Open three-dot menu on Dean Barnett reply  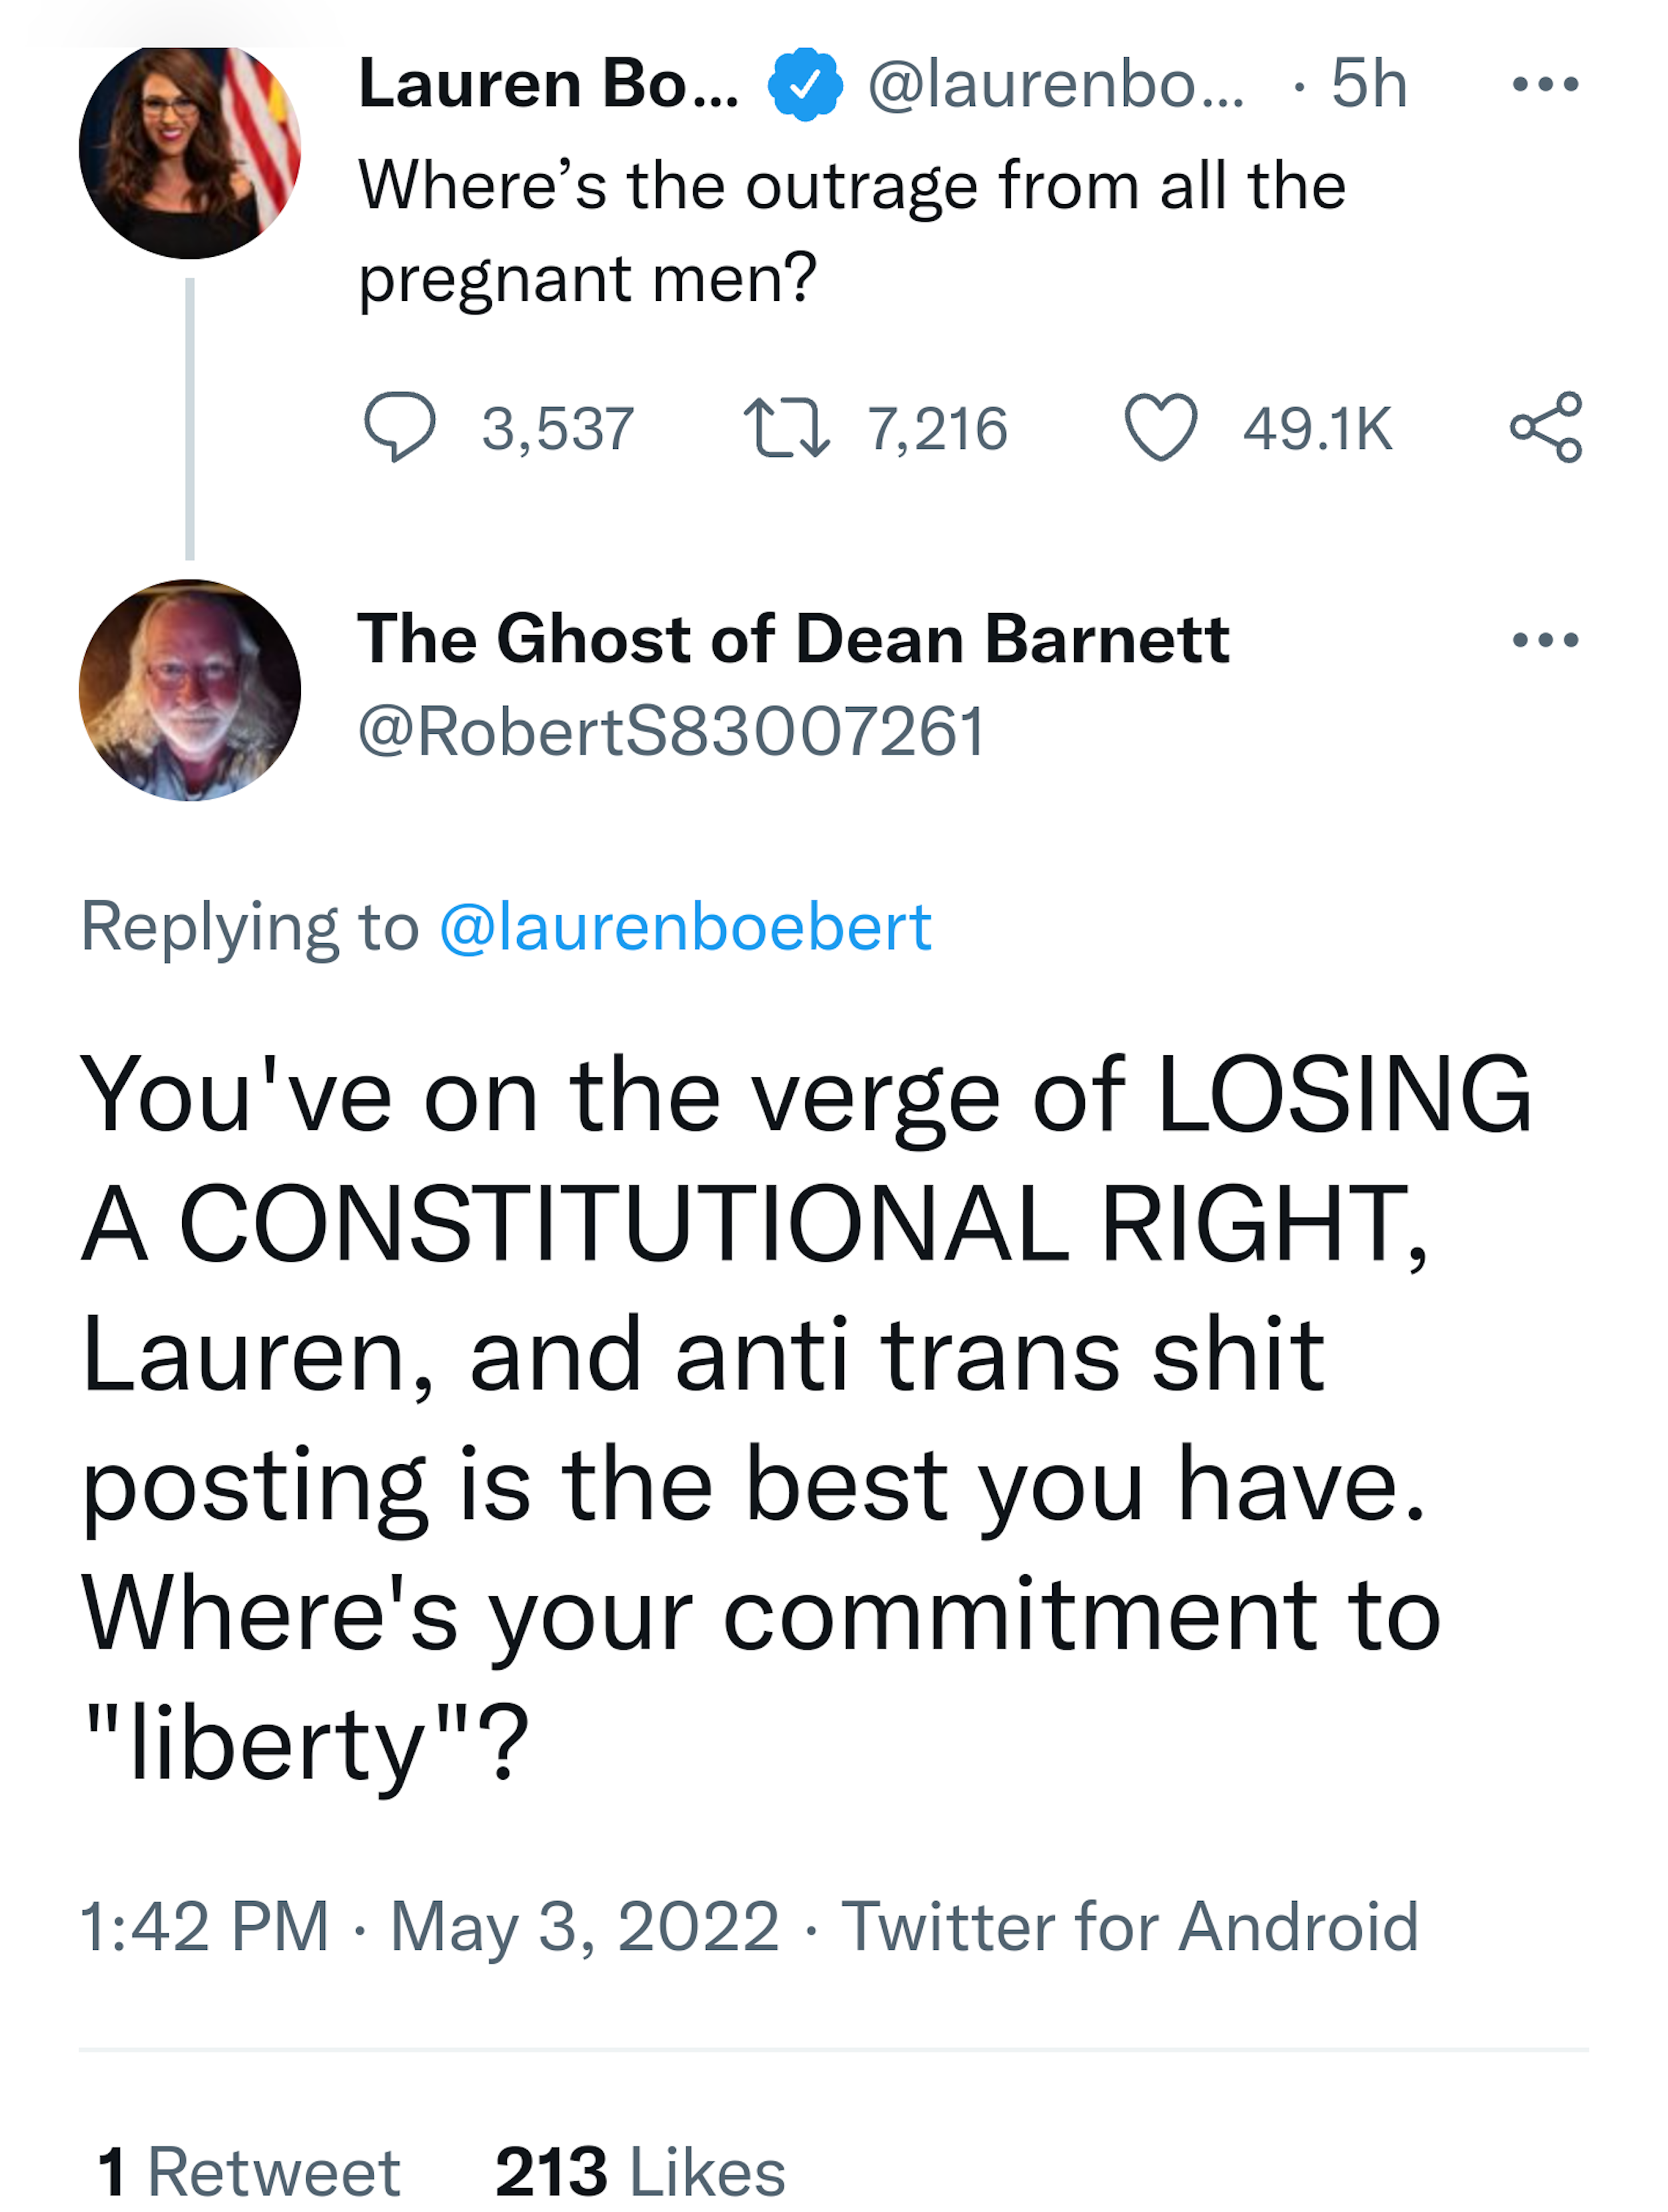[x=1545, y=639]
